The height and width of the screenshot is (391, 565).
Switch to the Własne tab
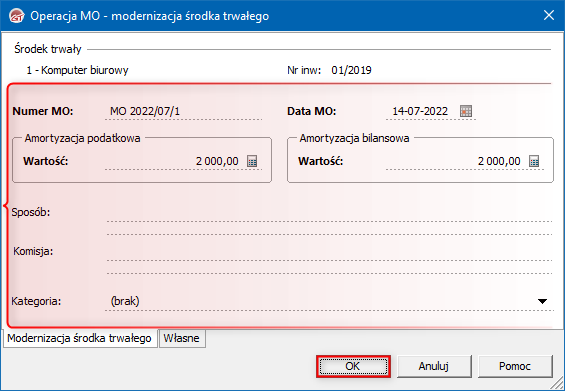[x=182, y=338]
